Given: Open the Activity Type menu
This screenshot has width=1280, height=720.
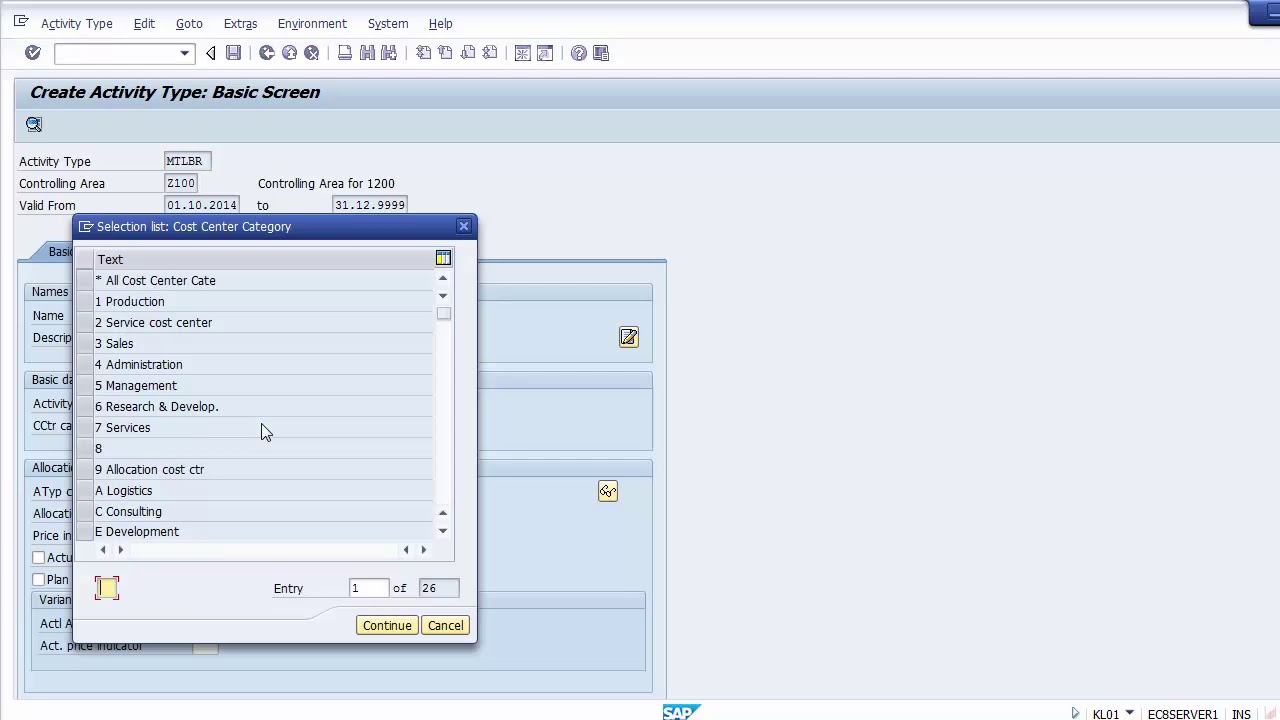Looking at the screenshot, I should 76,23.
